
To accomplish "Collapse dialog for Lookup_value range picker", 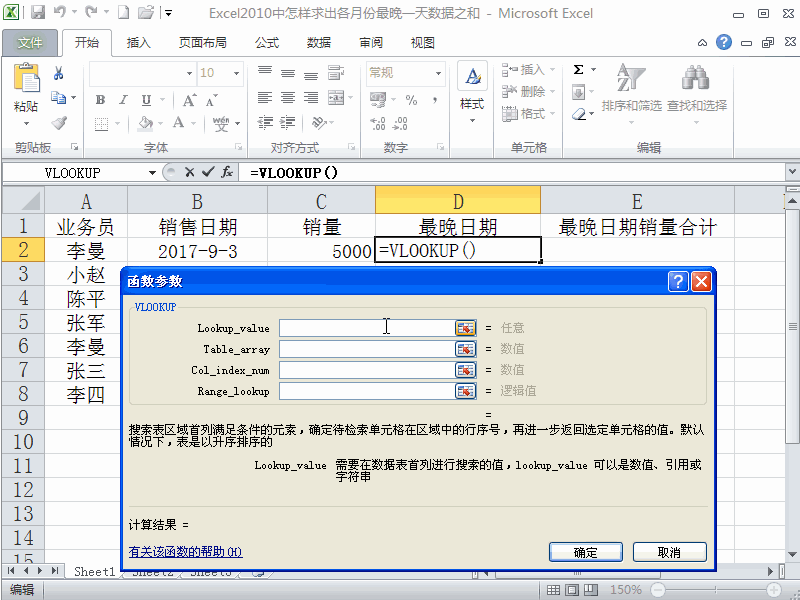I will pyautogui.click(x=465, y=328).
